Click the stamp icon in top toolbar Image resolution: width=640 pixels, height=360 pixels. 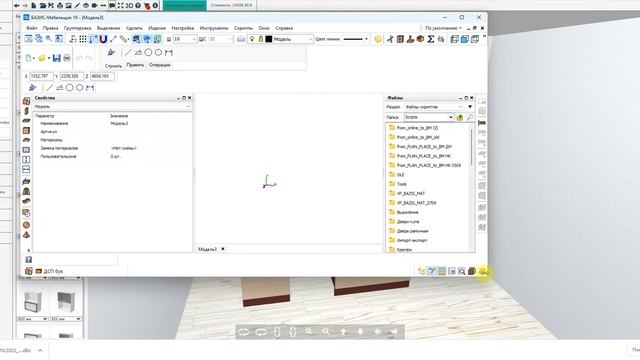[410, 39]
